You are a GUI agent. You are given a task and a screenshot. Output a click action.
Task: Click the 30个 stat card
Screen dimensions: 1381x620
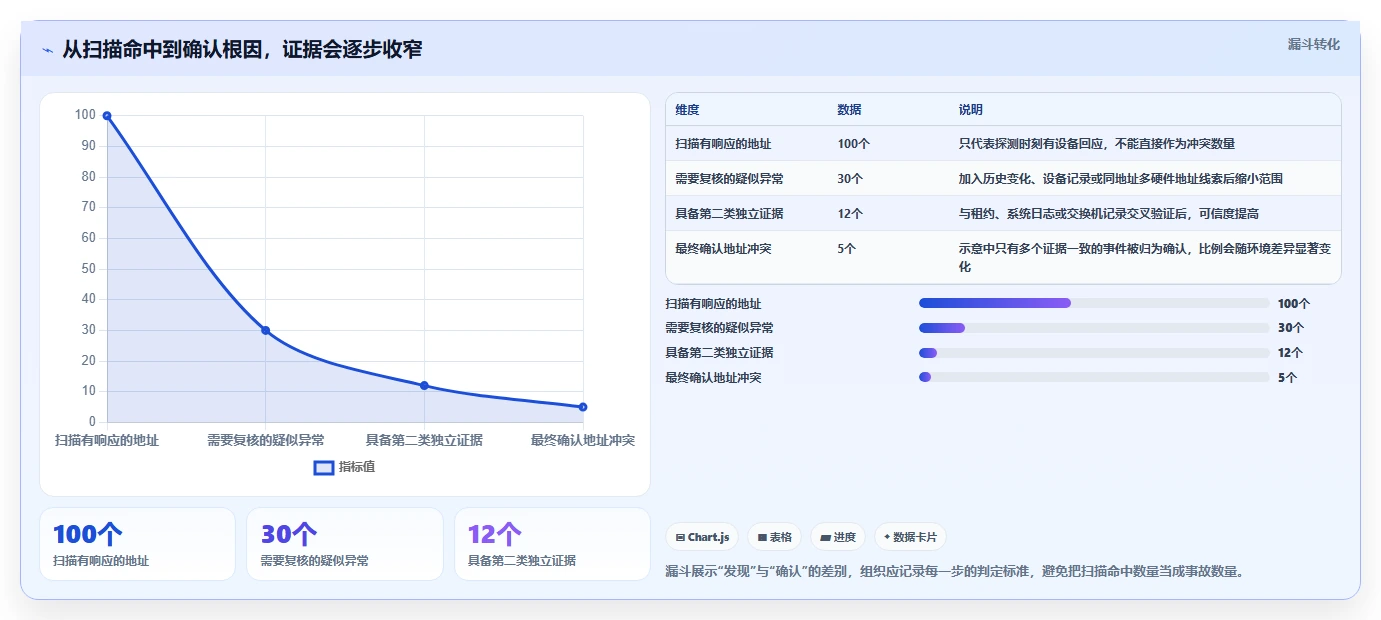[x=345, y=544]
